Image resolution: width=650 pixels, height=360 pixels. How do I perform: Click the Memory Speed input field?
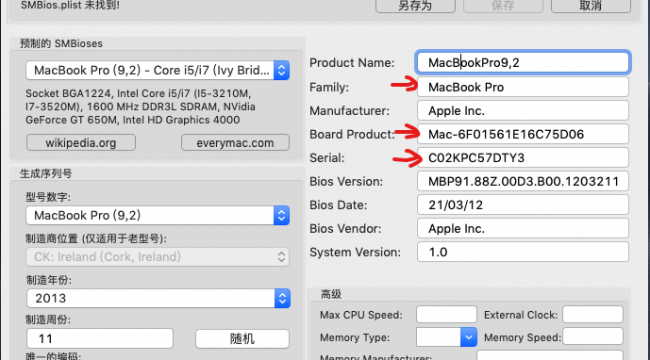[x=593, y=336]
